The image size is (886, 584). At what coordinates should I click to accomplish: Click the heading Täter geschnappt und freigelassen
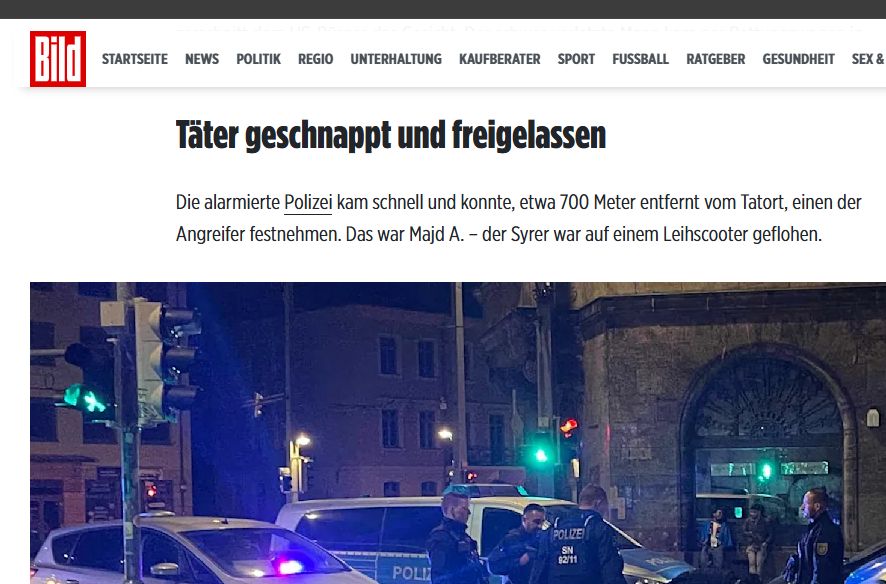coord(390,136)
